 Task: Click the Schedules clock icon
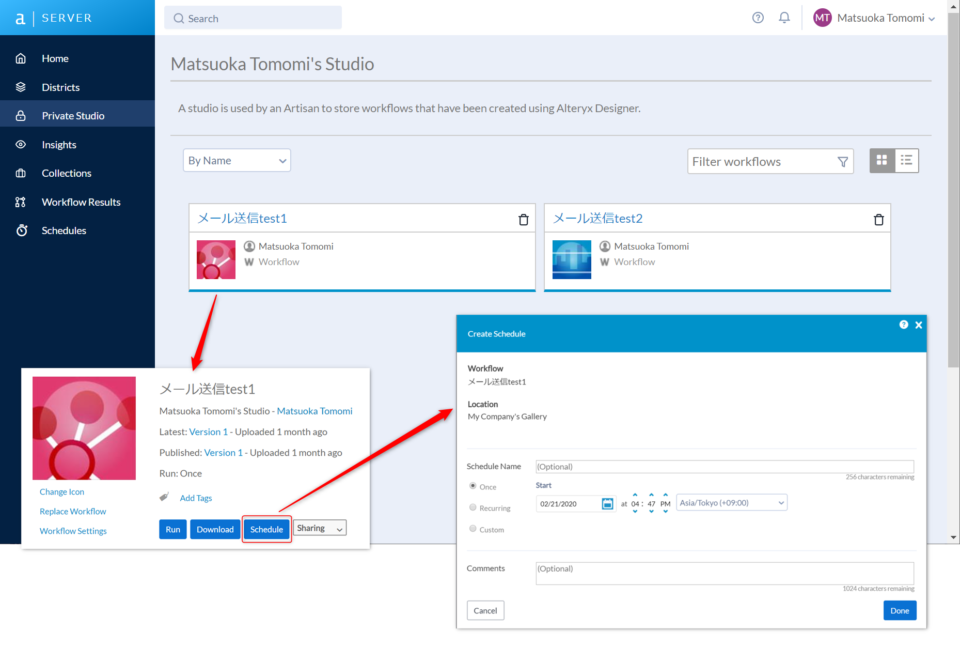point(21,230)
